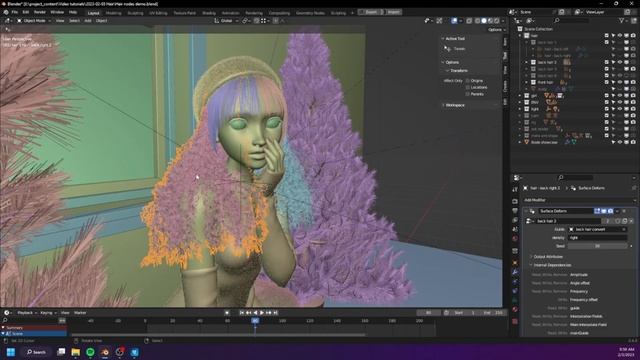Uncheck exclude checkbox for light collection
The width and height of the screenshot is (640, 360).
tap(607, 109)
